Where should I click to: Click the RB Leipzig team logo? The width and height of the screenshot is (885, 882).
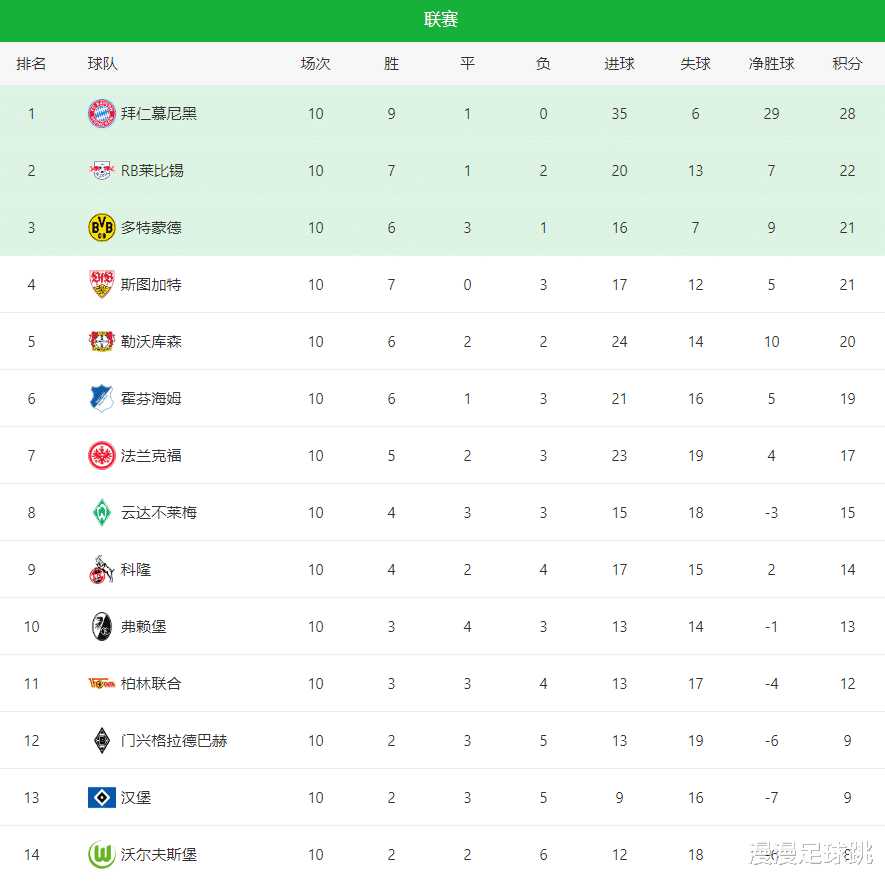[x=102, y=171]
